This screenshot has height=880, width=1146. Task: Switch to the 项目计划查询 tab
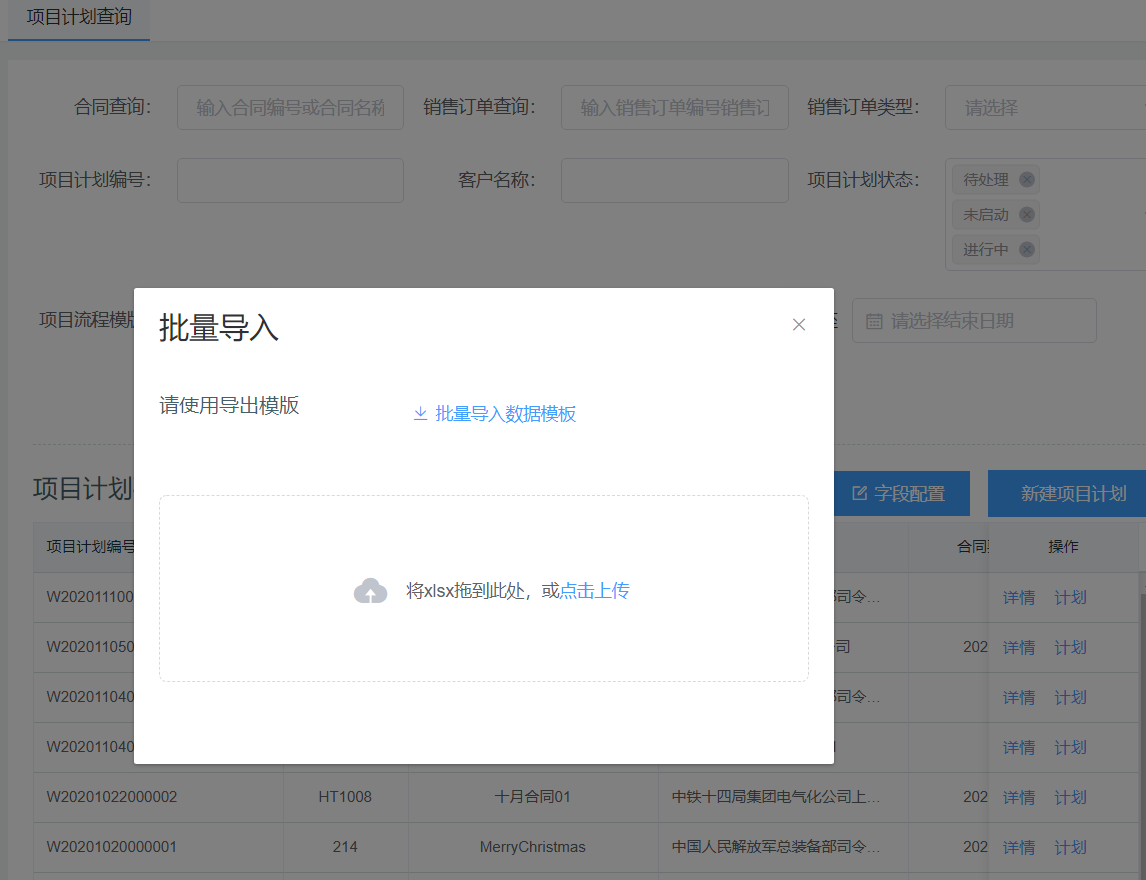tap(79, 18)
